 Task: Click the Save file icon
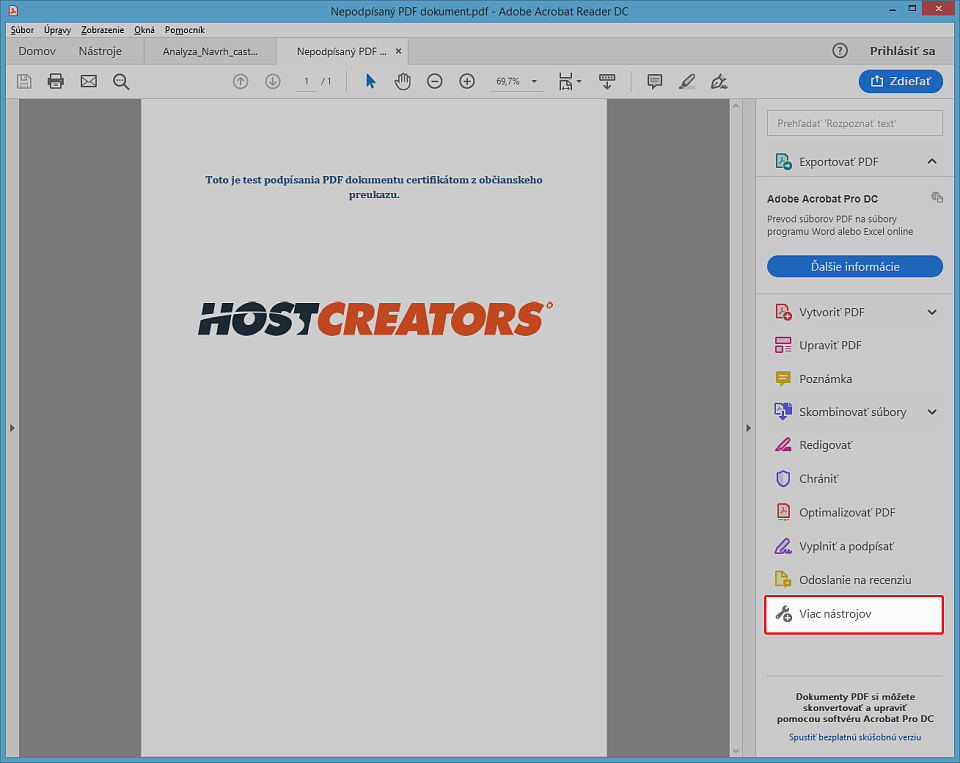tap(24, 81)
